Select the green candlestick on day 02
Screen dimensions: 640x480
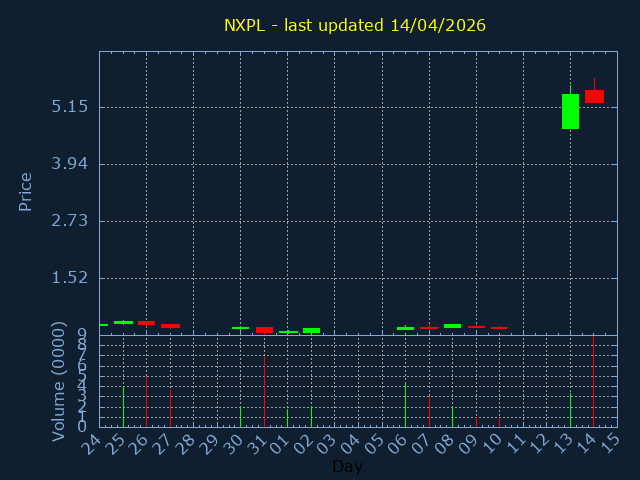coord(311,330)
